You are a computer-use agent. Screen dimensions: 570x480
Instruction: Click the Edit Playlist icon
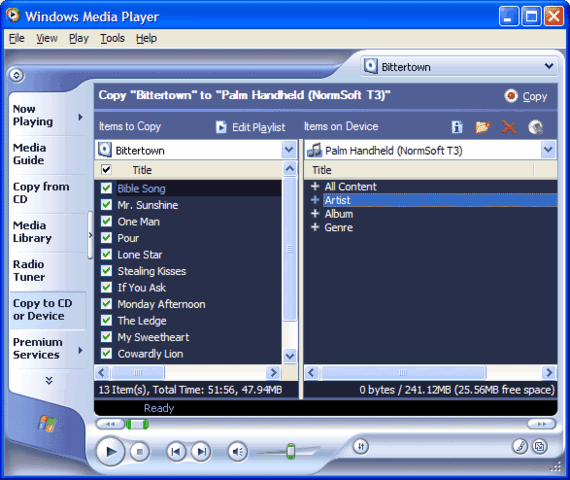click(221, 127)
